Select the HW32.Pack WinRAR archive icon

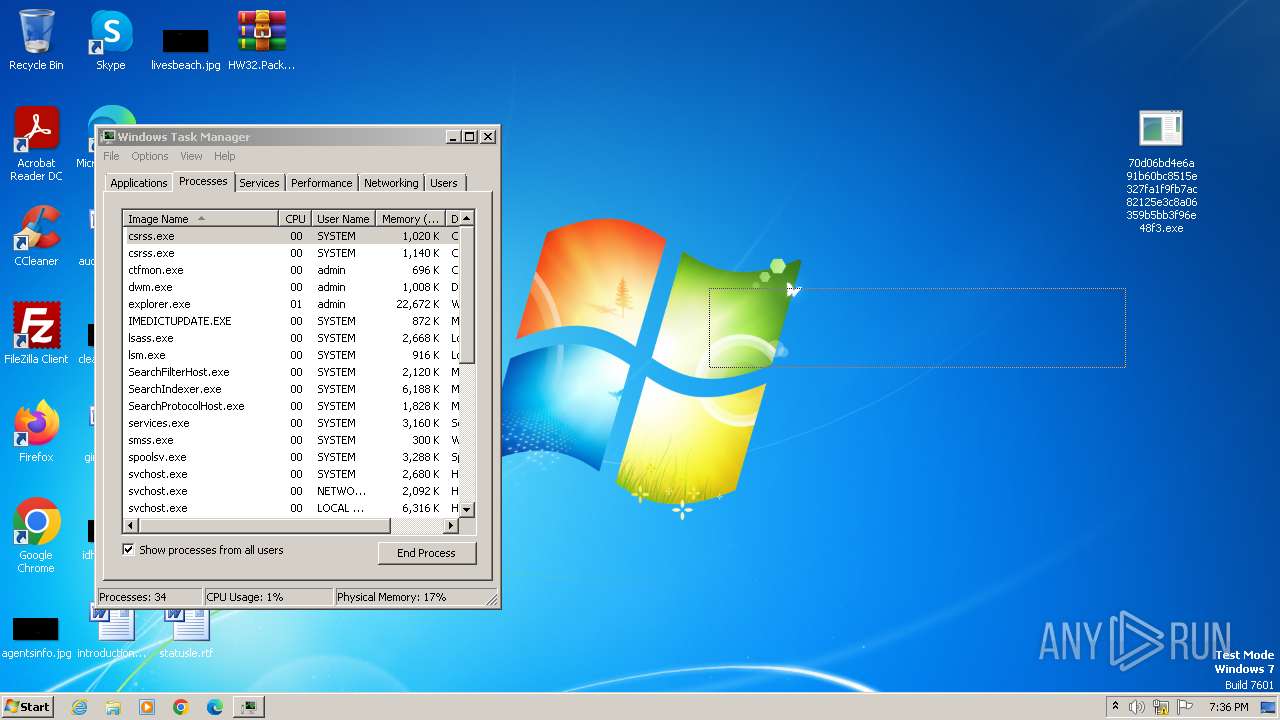click(262, 40)
